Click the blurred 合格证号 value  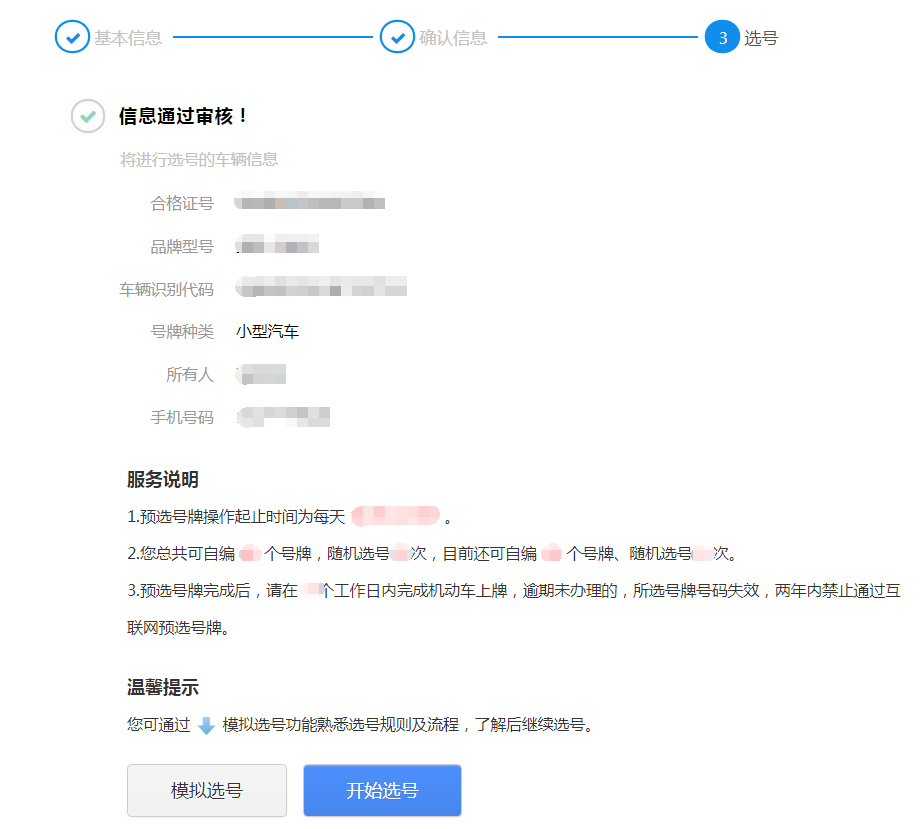pyautogui.click(x=310, y=203)
